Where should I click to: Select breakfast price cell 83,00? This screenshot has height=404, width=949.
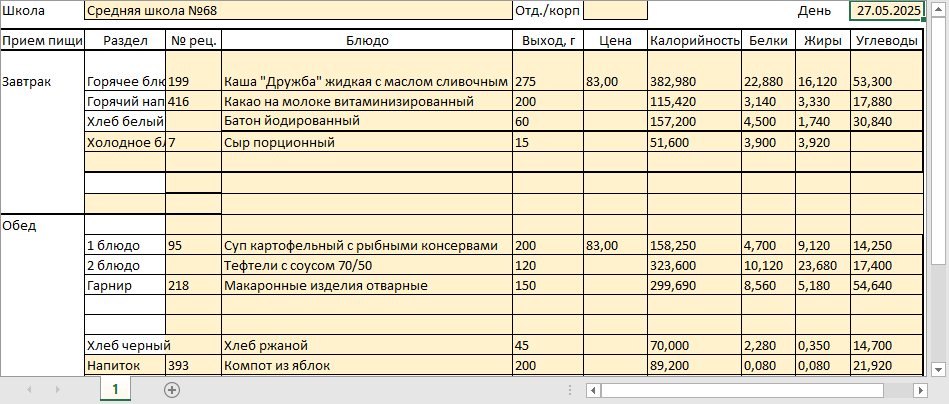pyautogui.click(x=616, y=71)
